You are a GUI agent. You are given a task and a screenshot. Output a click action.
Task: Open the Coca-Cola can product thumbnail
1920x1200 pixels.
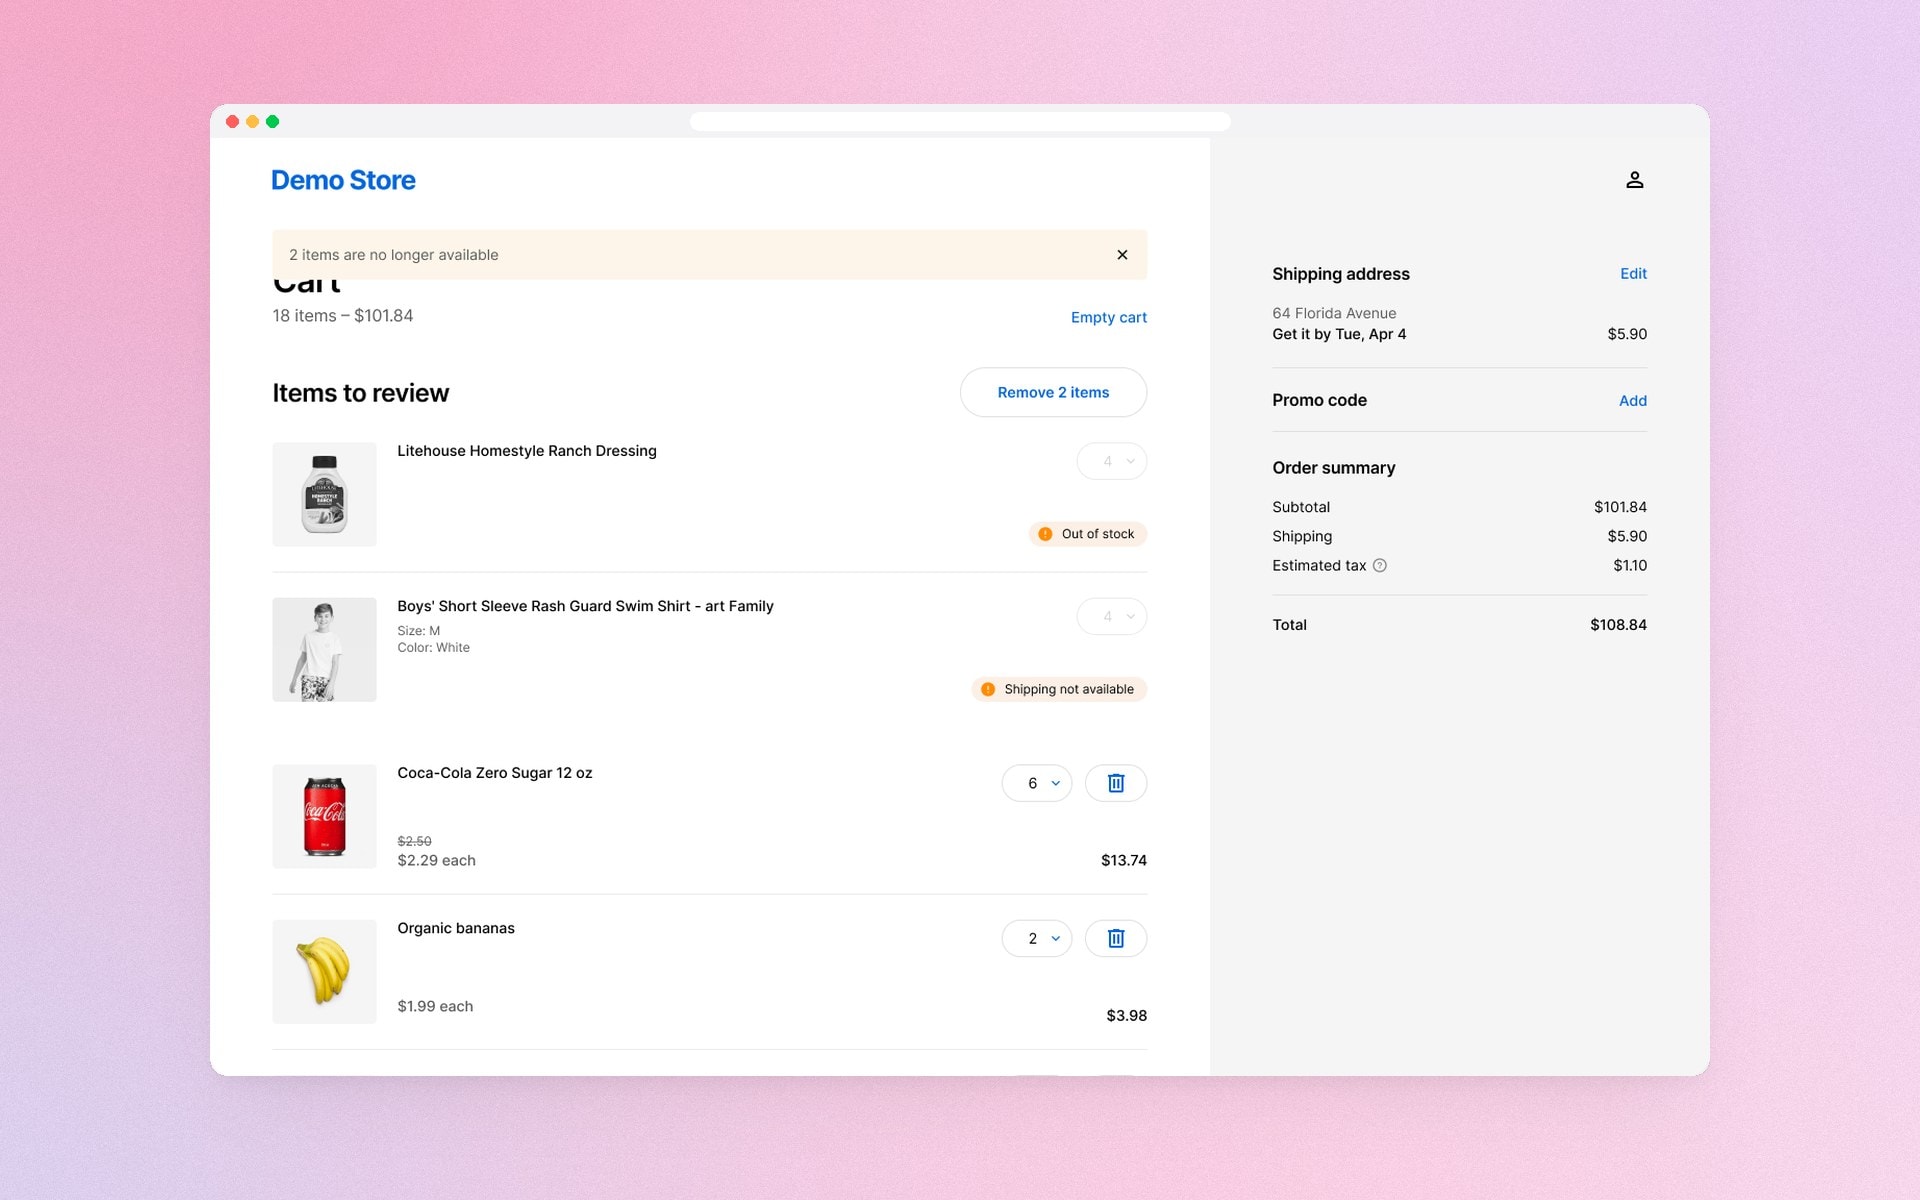324,816
